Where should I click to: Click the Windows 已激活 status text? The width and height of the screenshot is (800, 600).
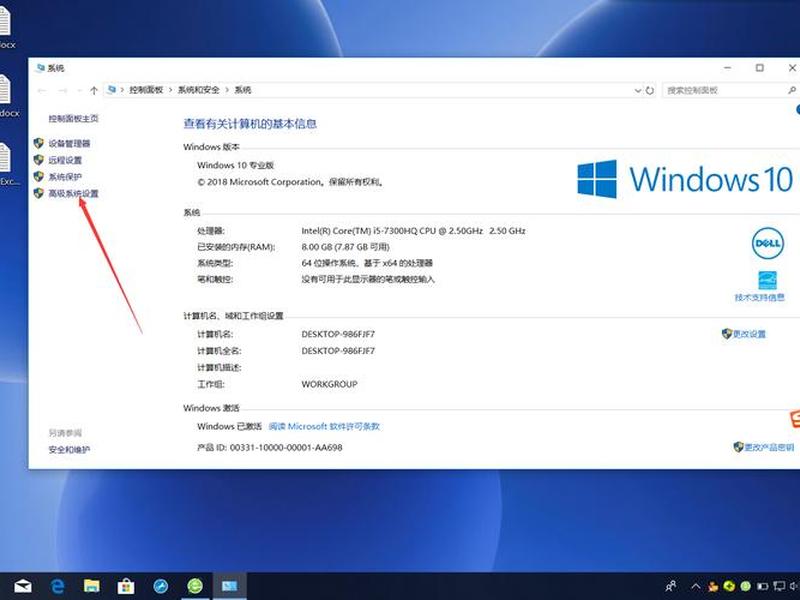pos(229,427)
